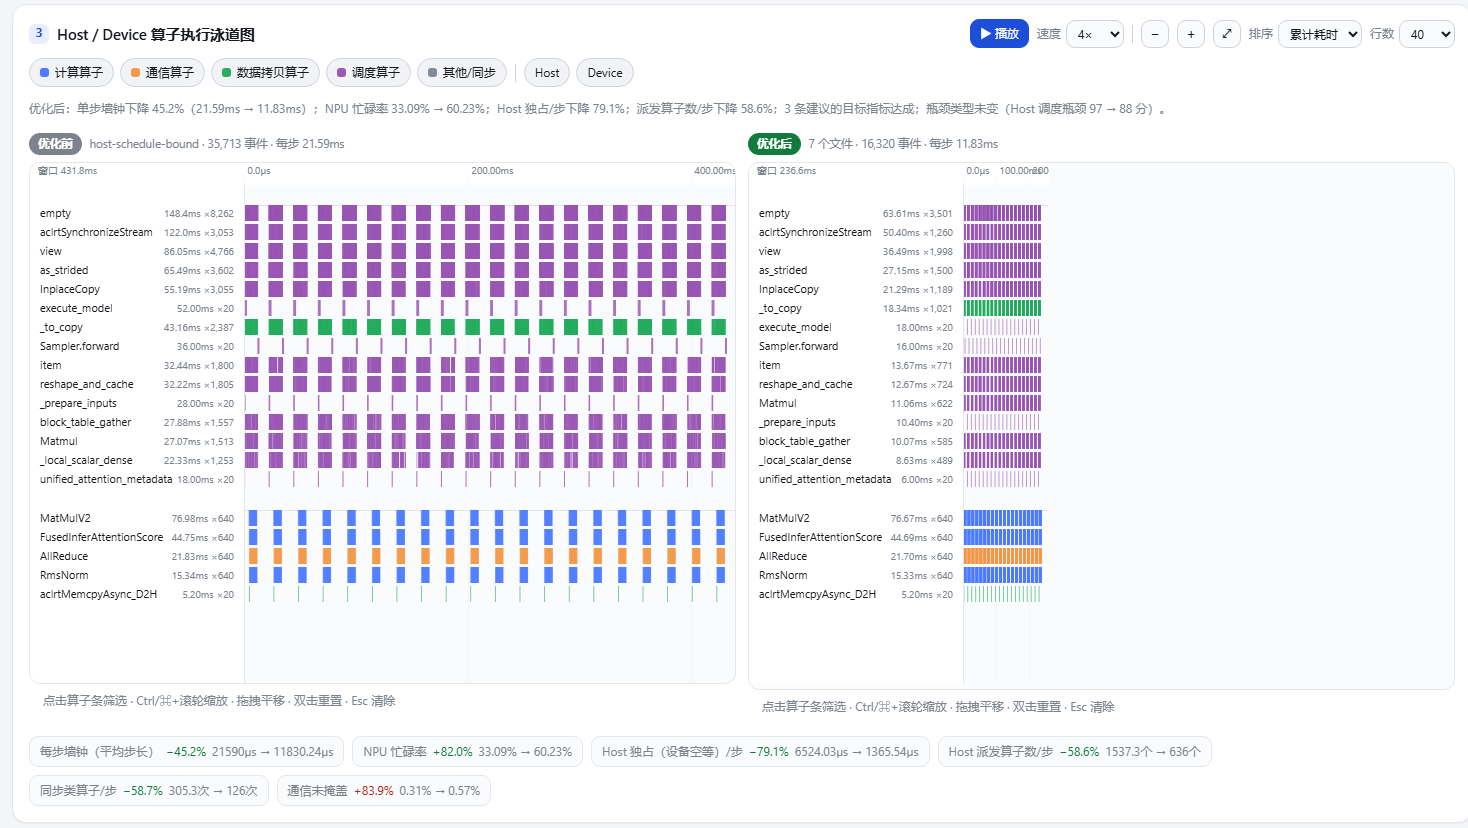
Task: Toggle the 计算算子 filter chip
Action: coord(71,73)
